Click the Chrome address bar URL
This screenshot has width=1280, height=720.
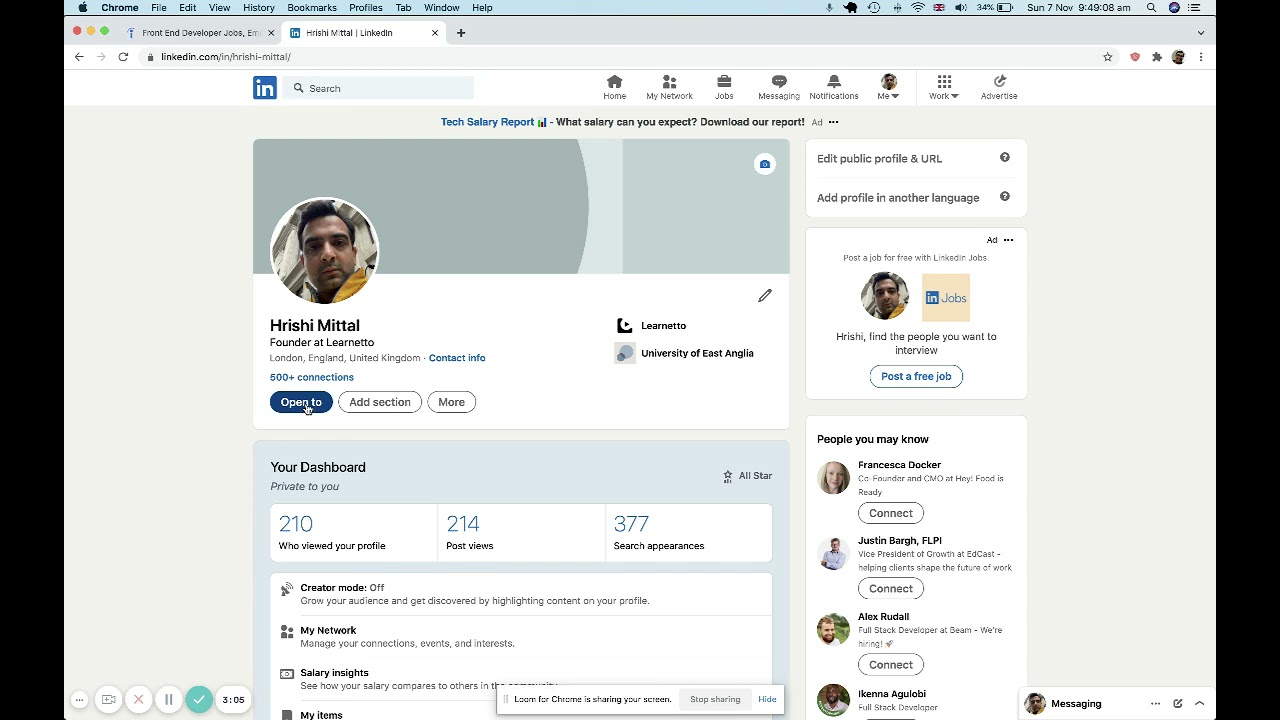pos(226,57)
